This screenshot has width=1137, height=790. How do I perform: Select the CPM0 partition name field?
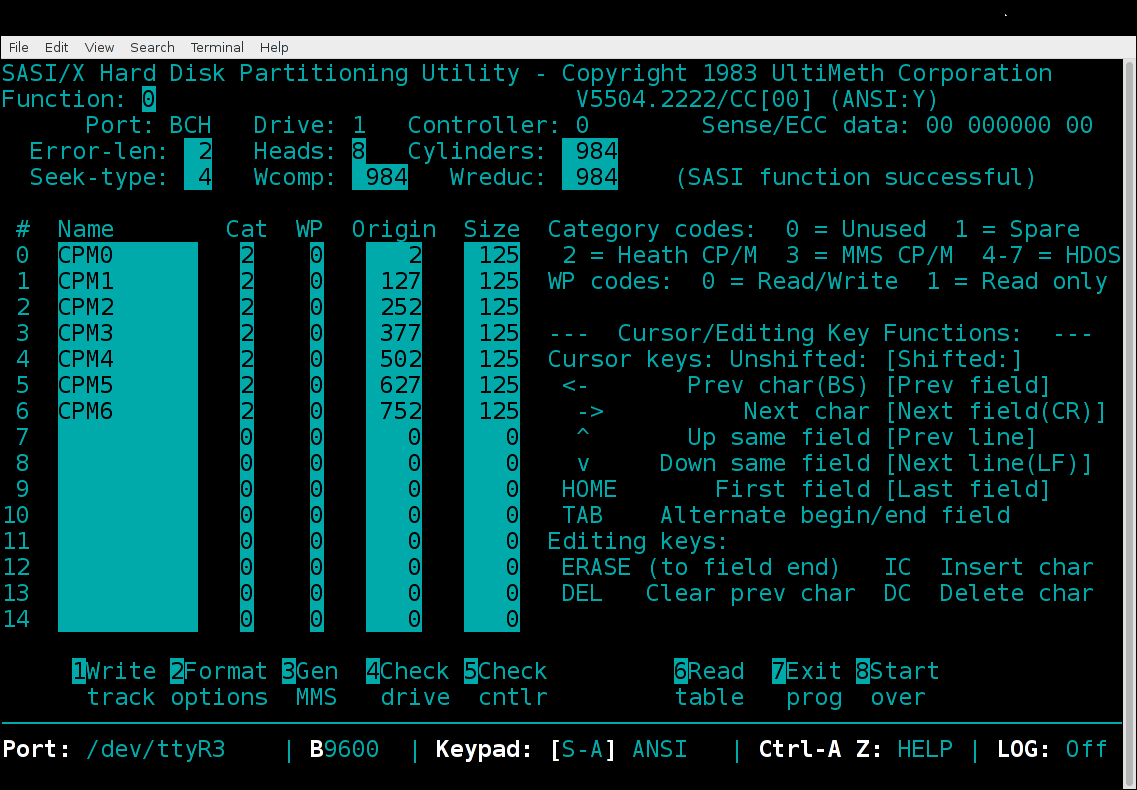point(127,255)
